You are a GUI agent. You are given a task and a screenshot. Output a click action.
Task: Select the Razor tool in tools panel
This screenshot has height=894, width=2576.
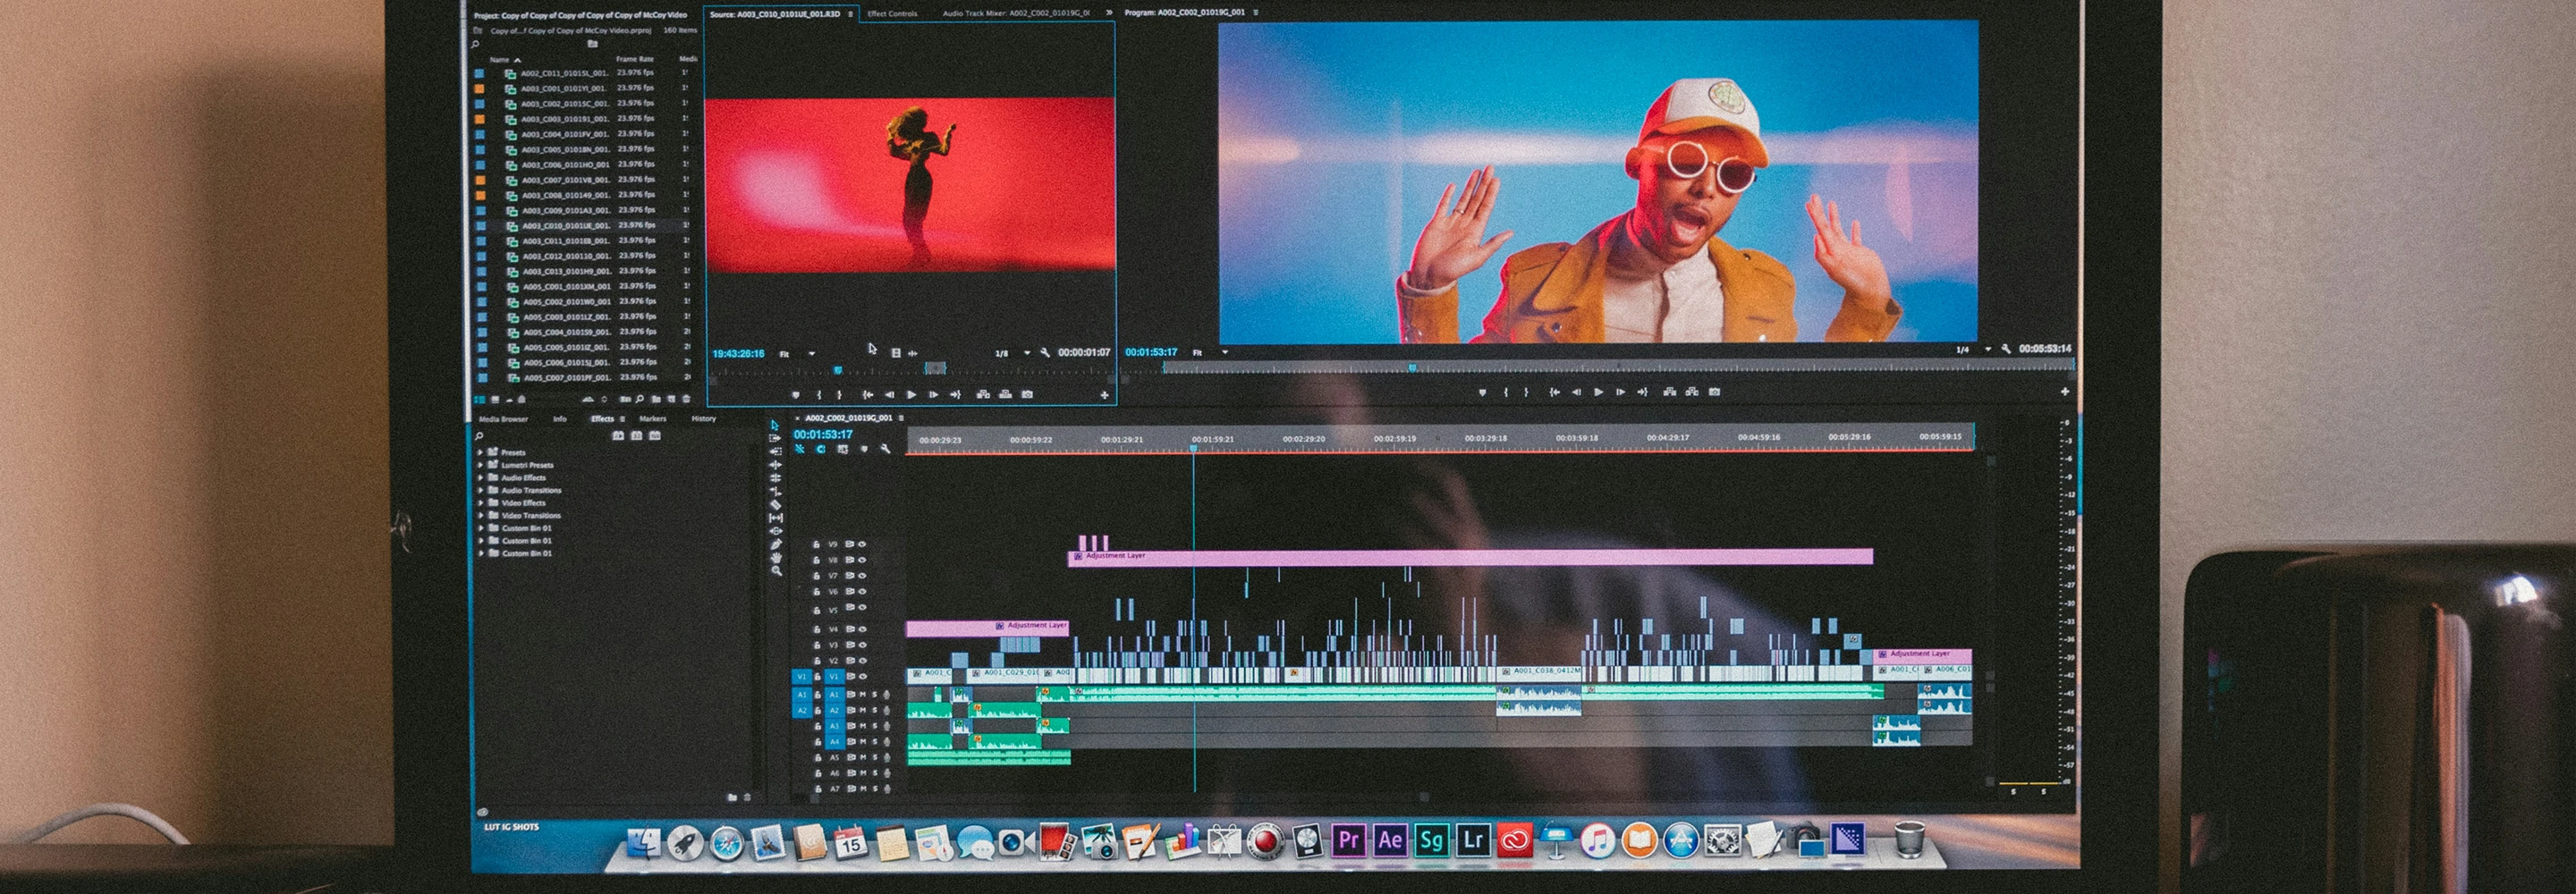click(776, 505)
